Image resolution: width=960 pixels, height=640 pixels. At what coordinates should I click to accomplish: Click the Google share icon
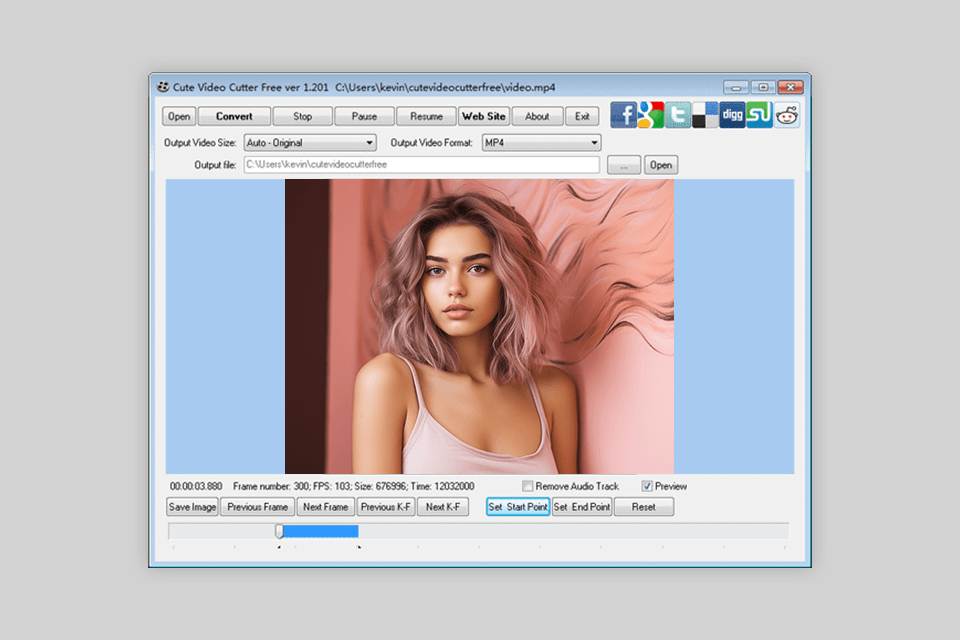tap(651, 115)
